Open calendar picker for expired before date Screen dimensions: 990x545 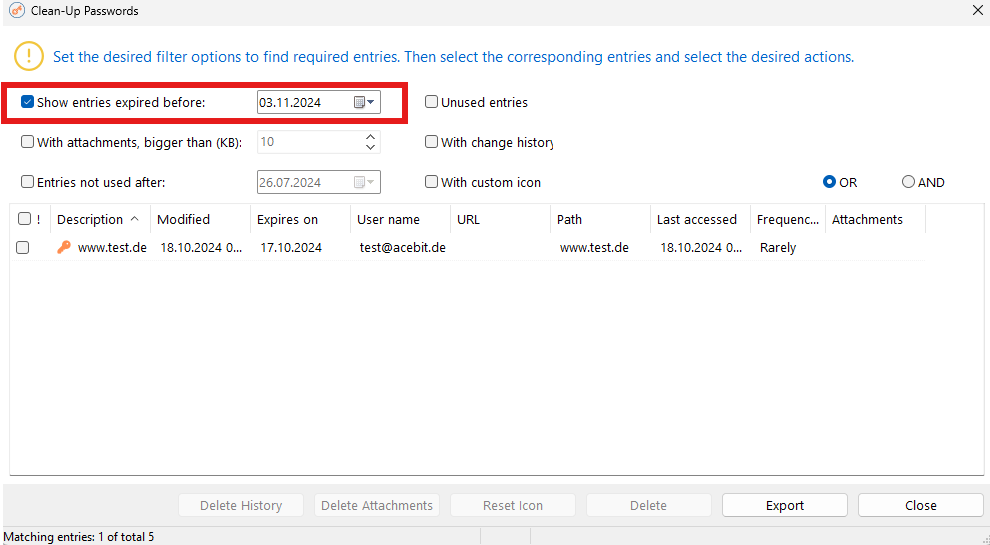point(364,102)
